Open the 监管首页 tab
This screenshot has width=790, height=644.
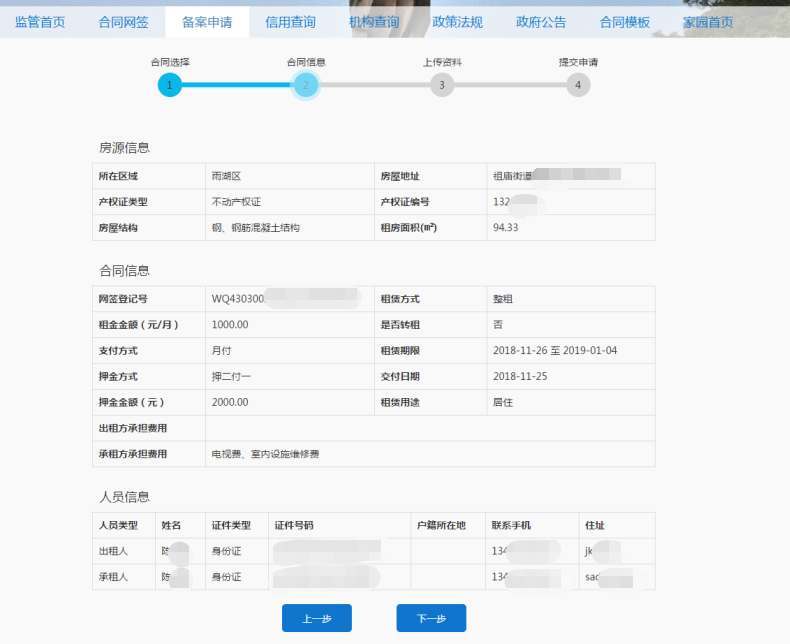[40, 22]
